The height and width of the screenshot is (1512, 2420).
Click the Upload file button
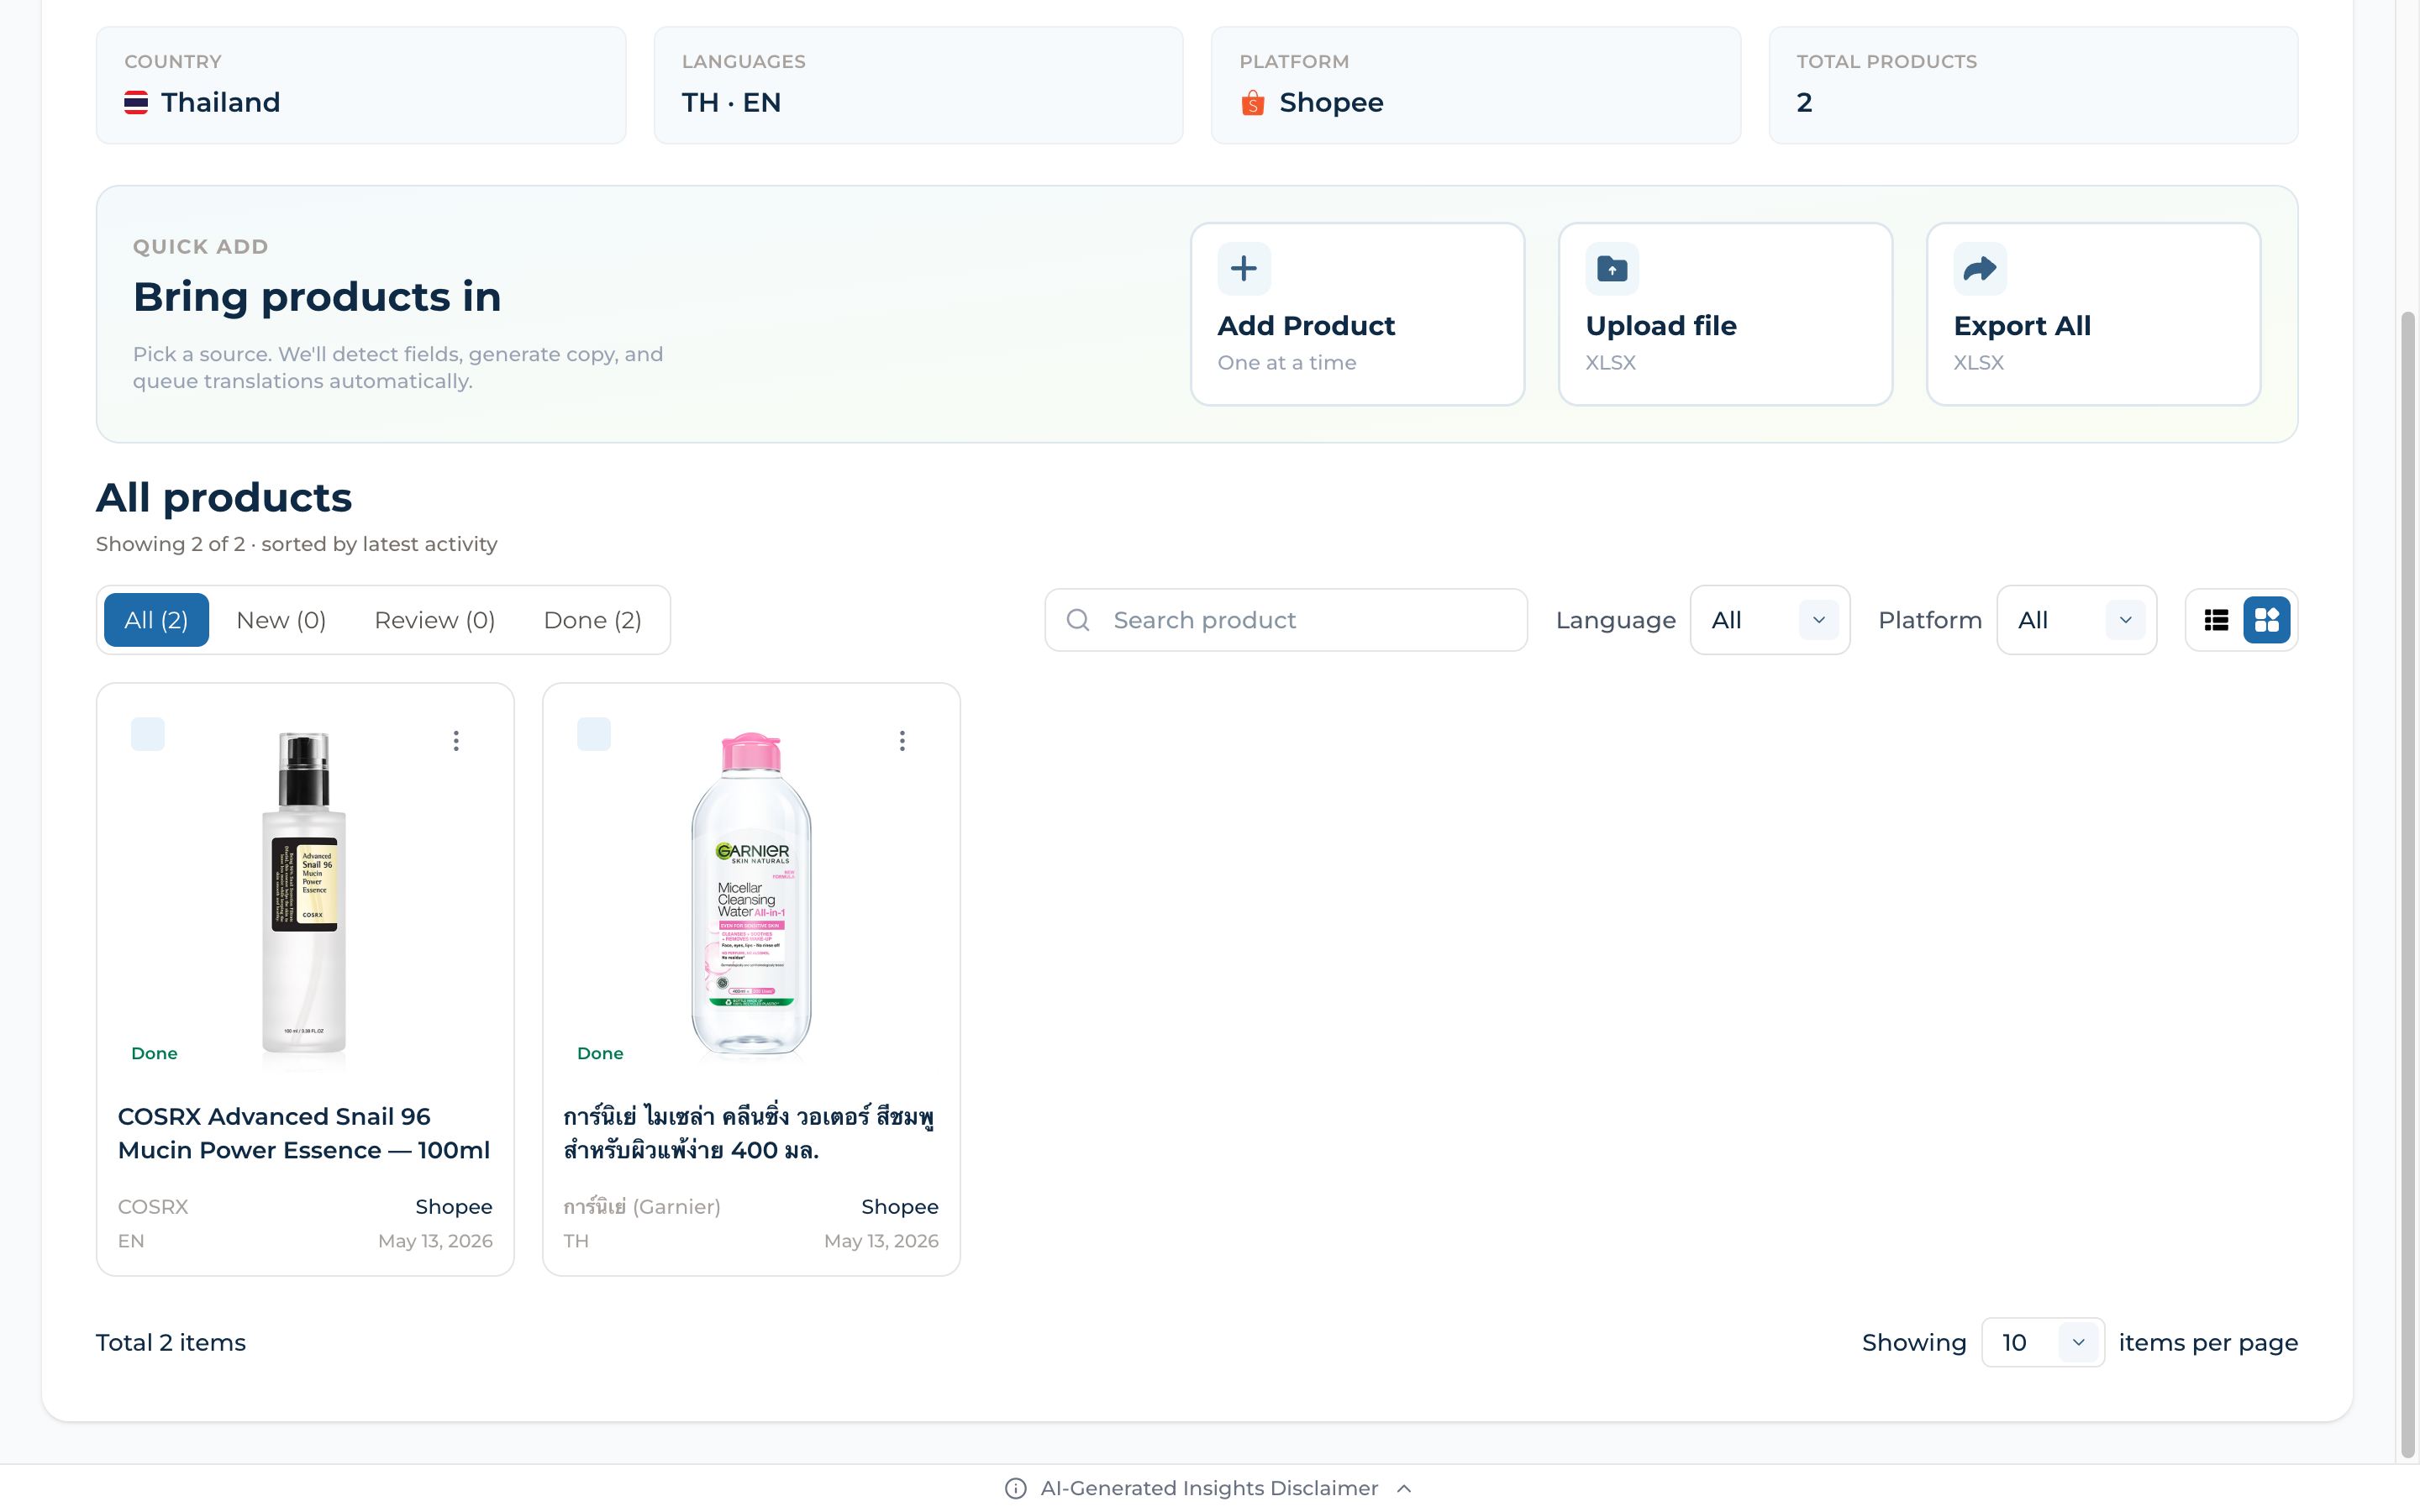pyautogui.click(x=1726, y=314)
